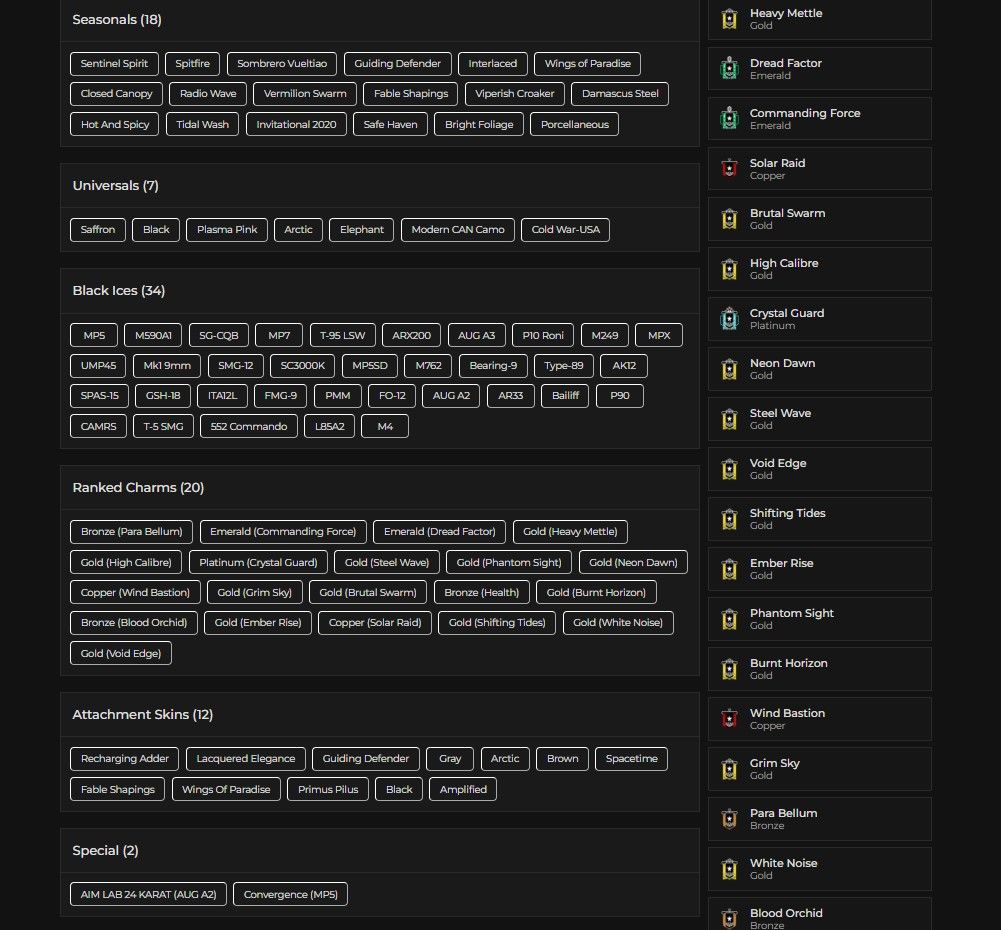Click the Grim Sky gold charm icon
This screenshot has width=1001, height=930.
729,769
